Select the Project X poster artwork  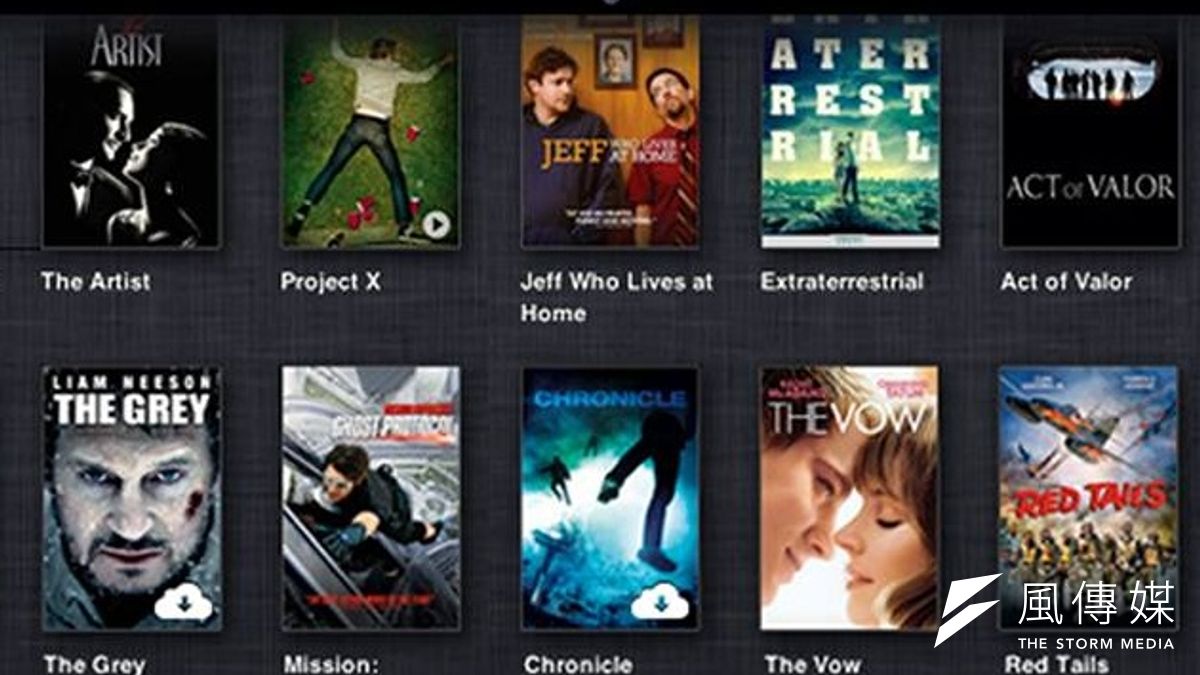(x=370, y=132)
